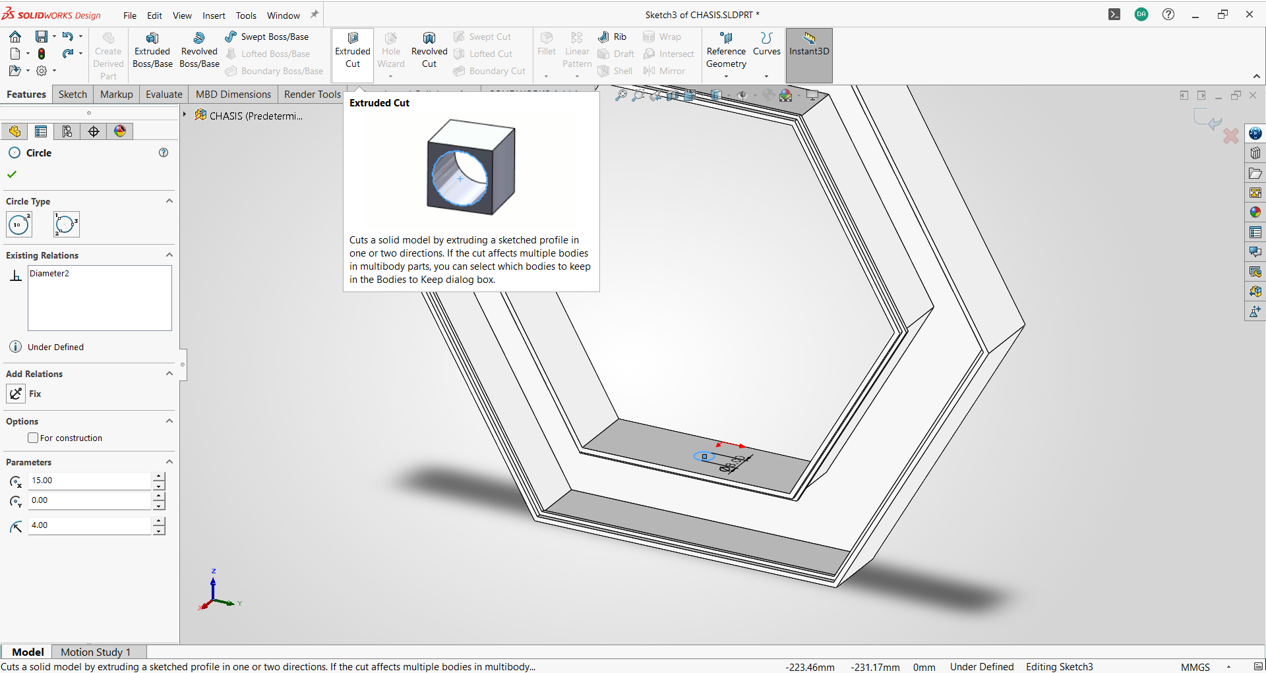Collapse the Add Relations section
This screenshot has width=1266, height=673.
coord(169,374)
